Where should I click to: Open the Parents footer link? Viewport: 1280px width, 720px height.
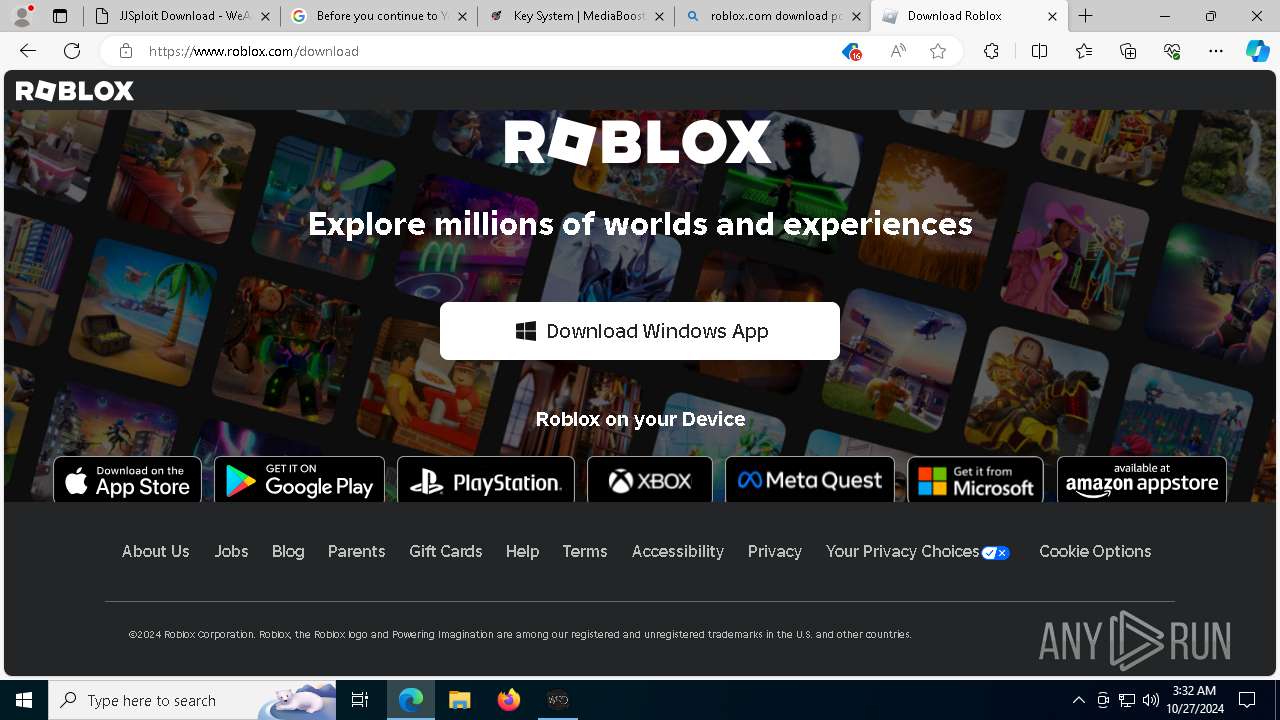(356, 552)
